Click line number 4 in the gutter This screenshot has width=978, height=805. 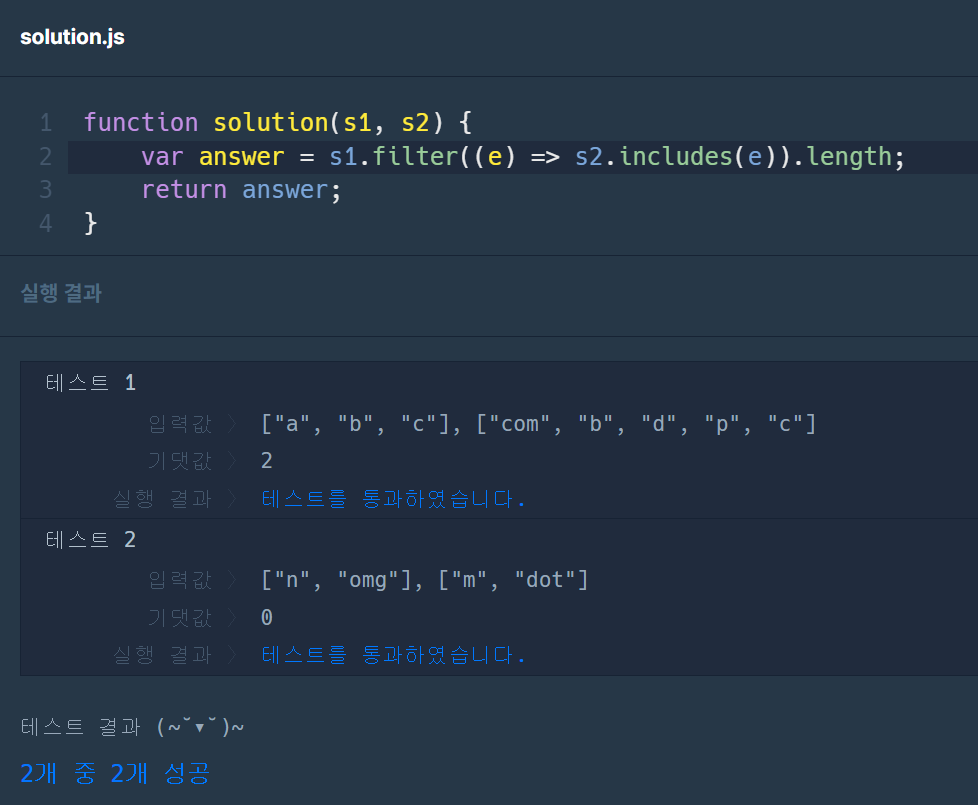pos(46,223)
